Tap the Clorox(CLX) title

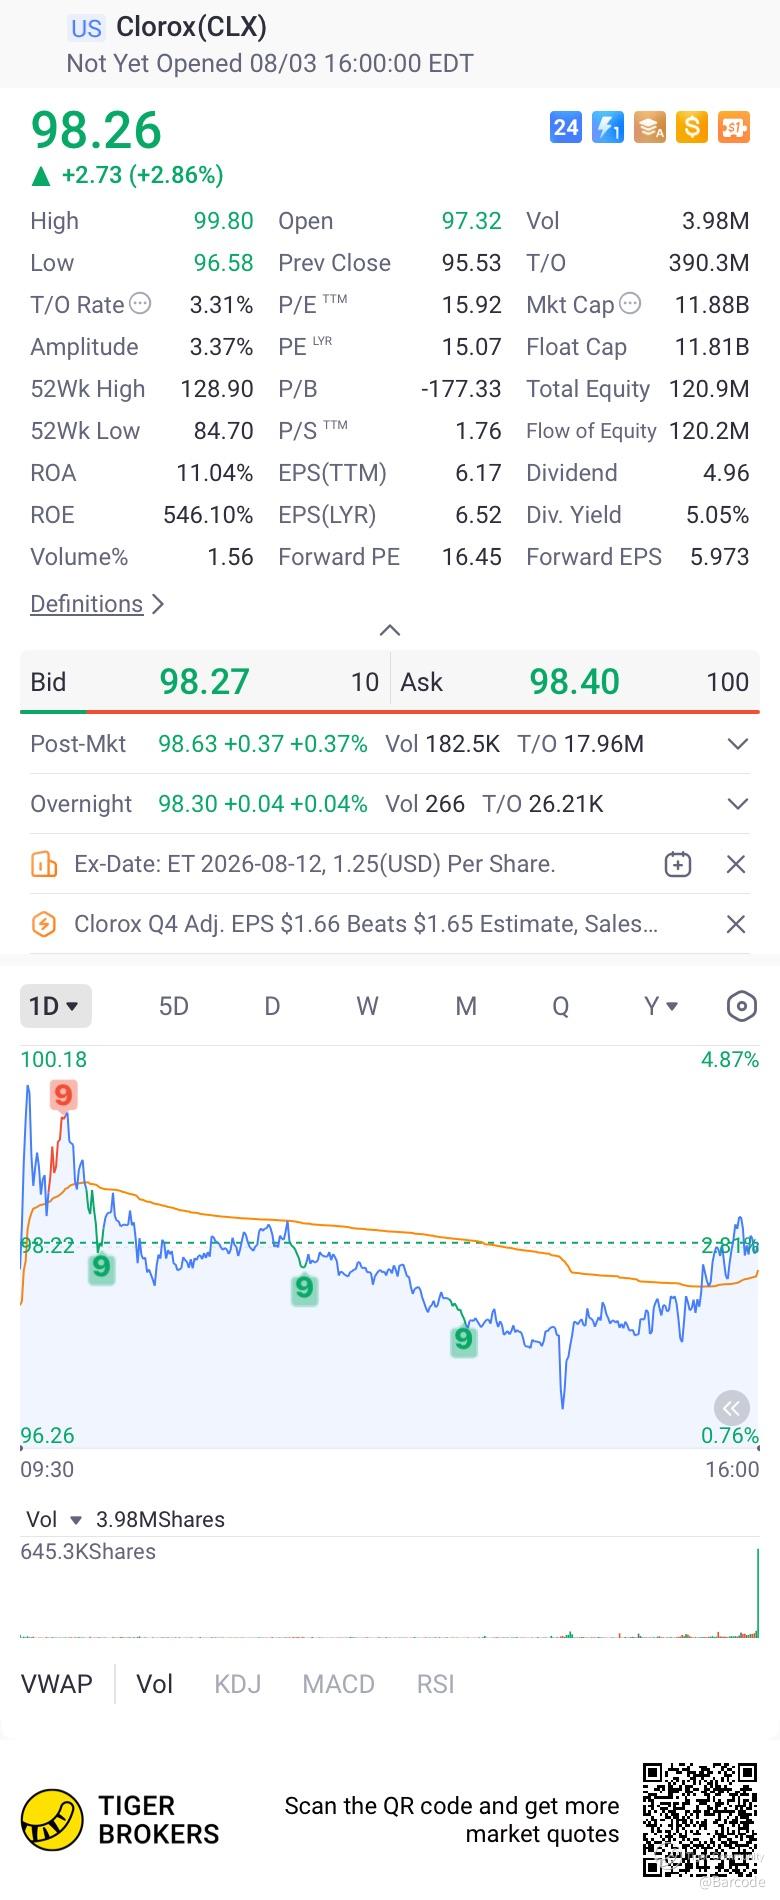(x=192, y=27)
